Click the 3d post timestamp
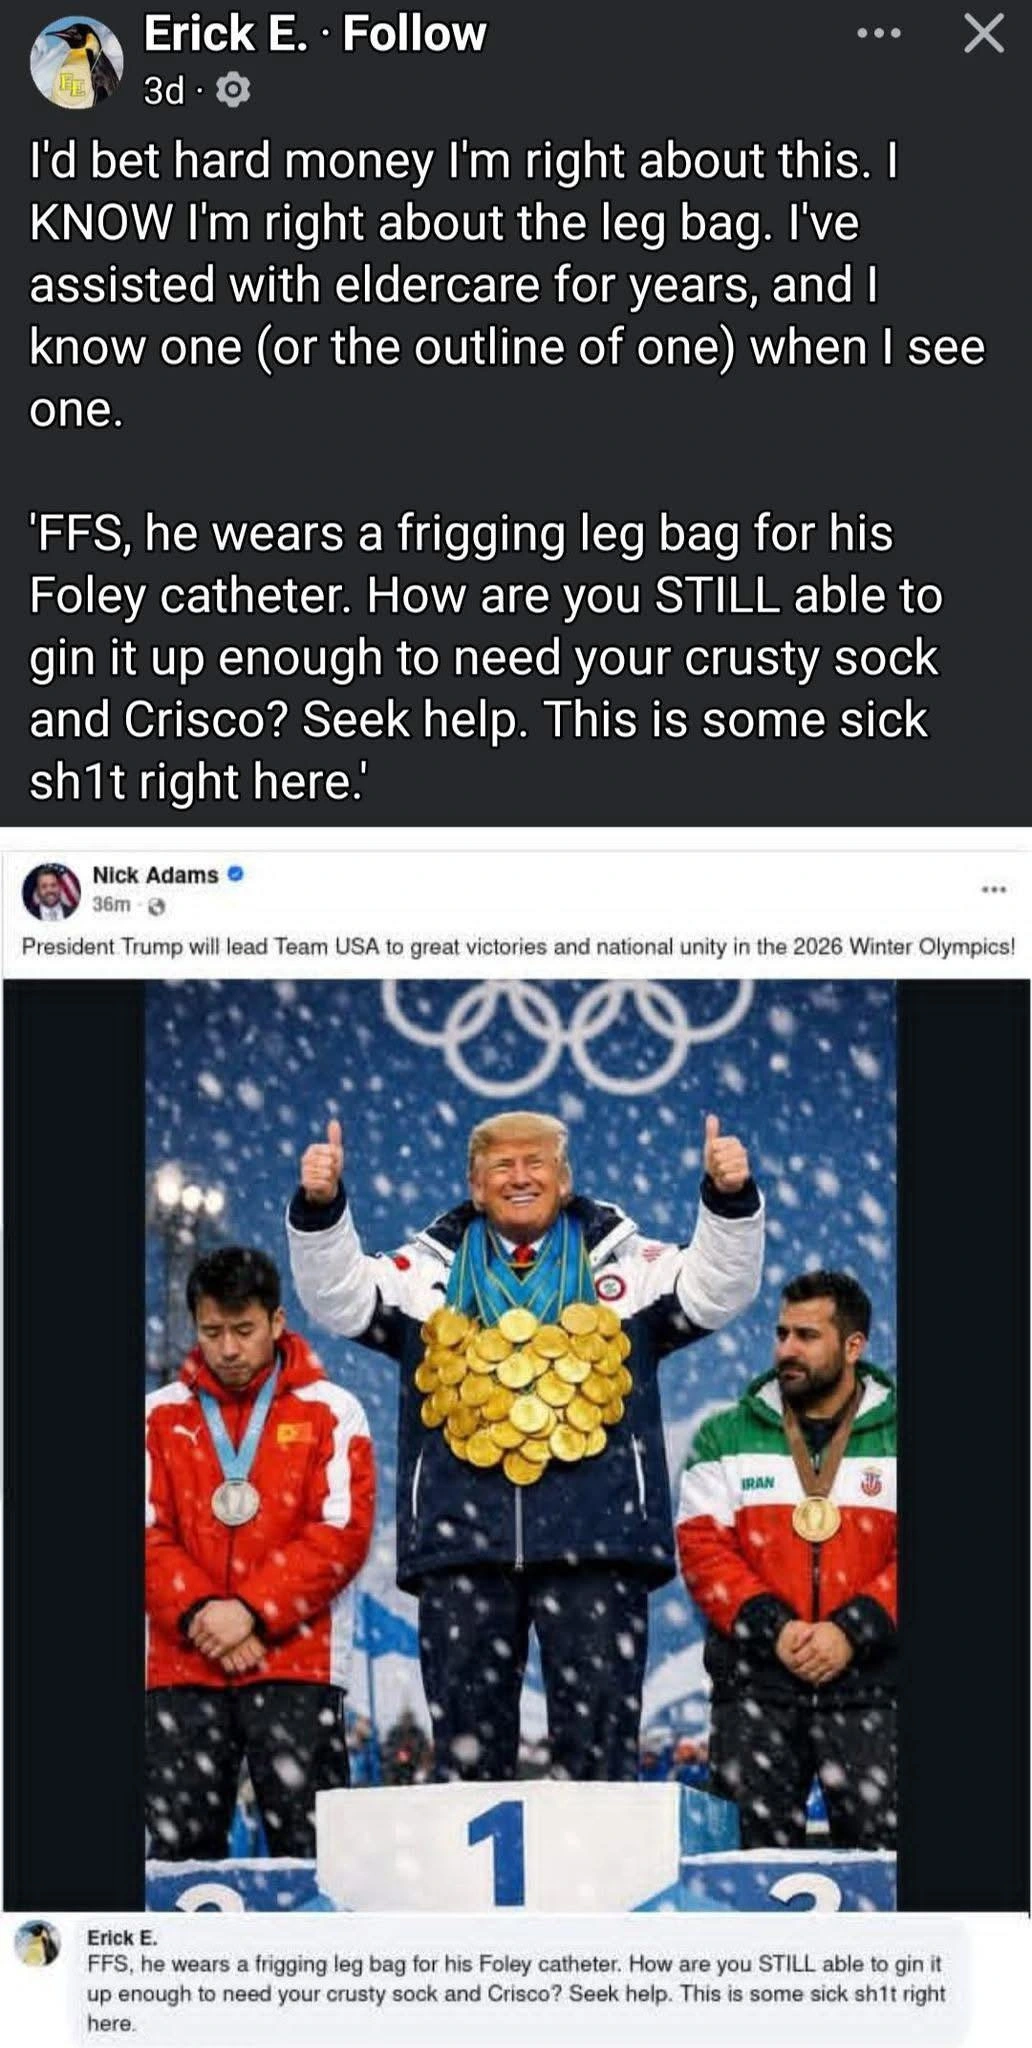Image resolution: width=1032 pixels, height=2048 pixels. tap(164, 91)
